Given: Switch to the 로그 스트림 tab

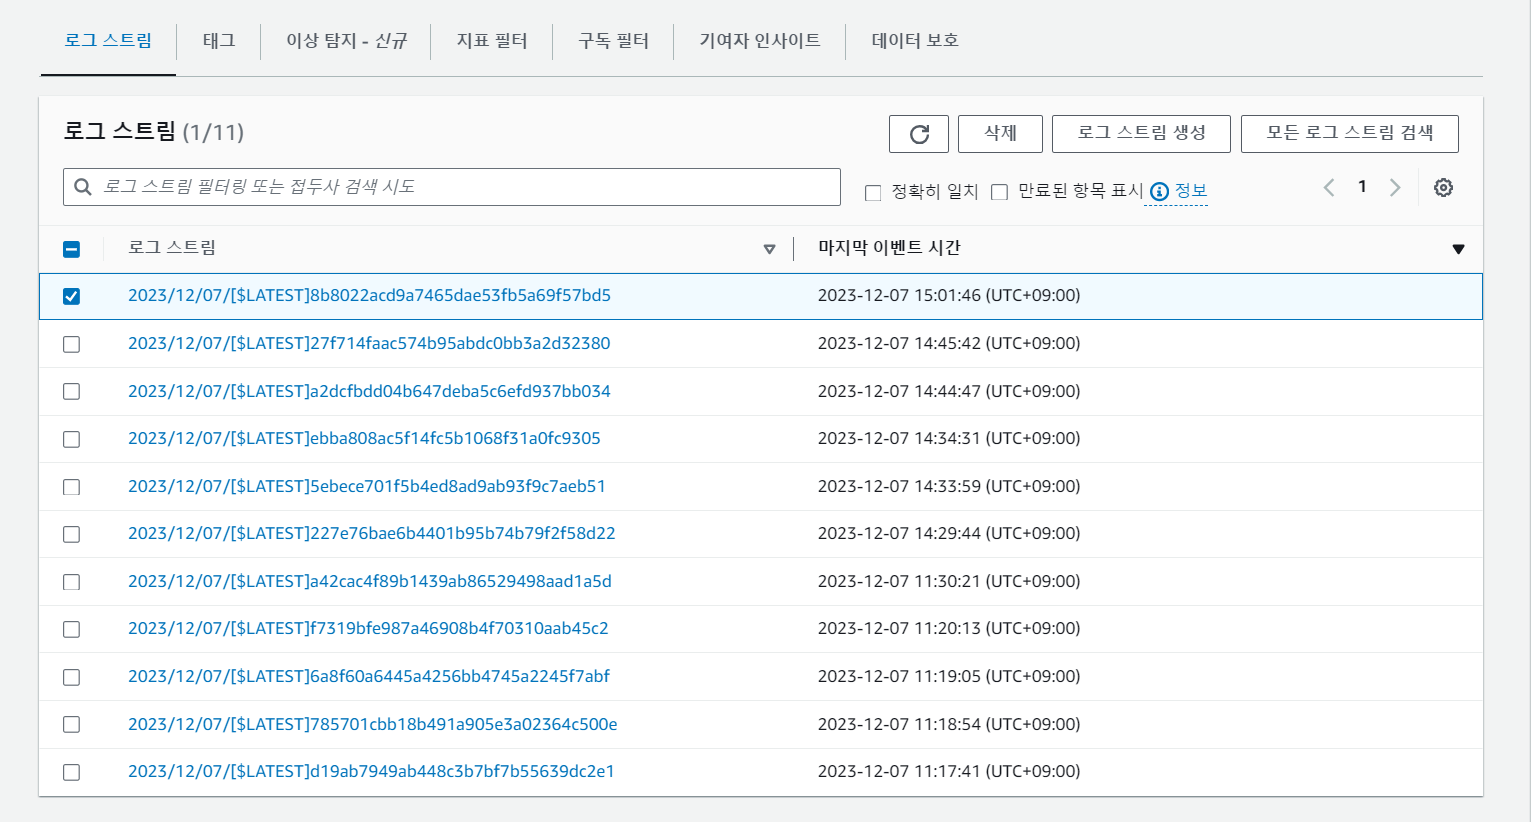Looking at the screenshot, I should point(108,40).
